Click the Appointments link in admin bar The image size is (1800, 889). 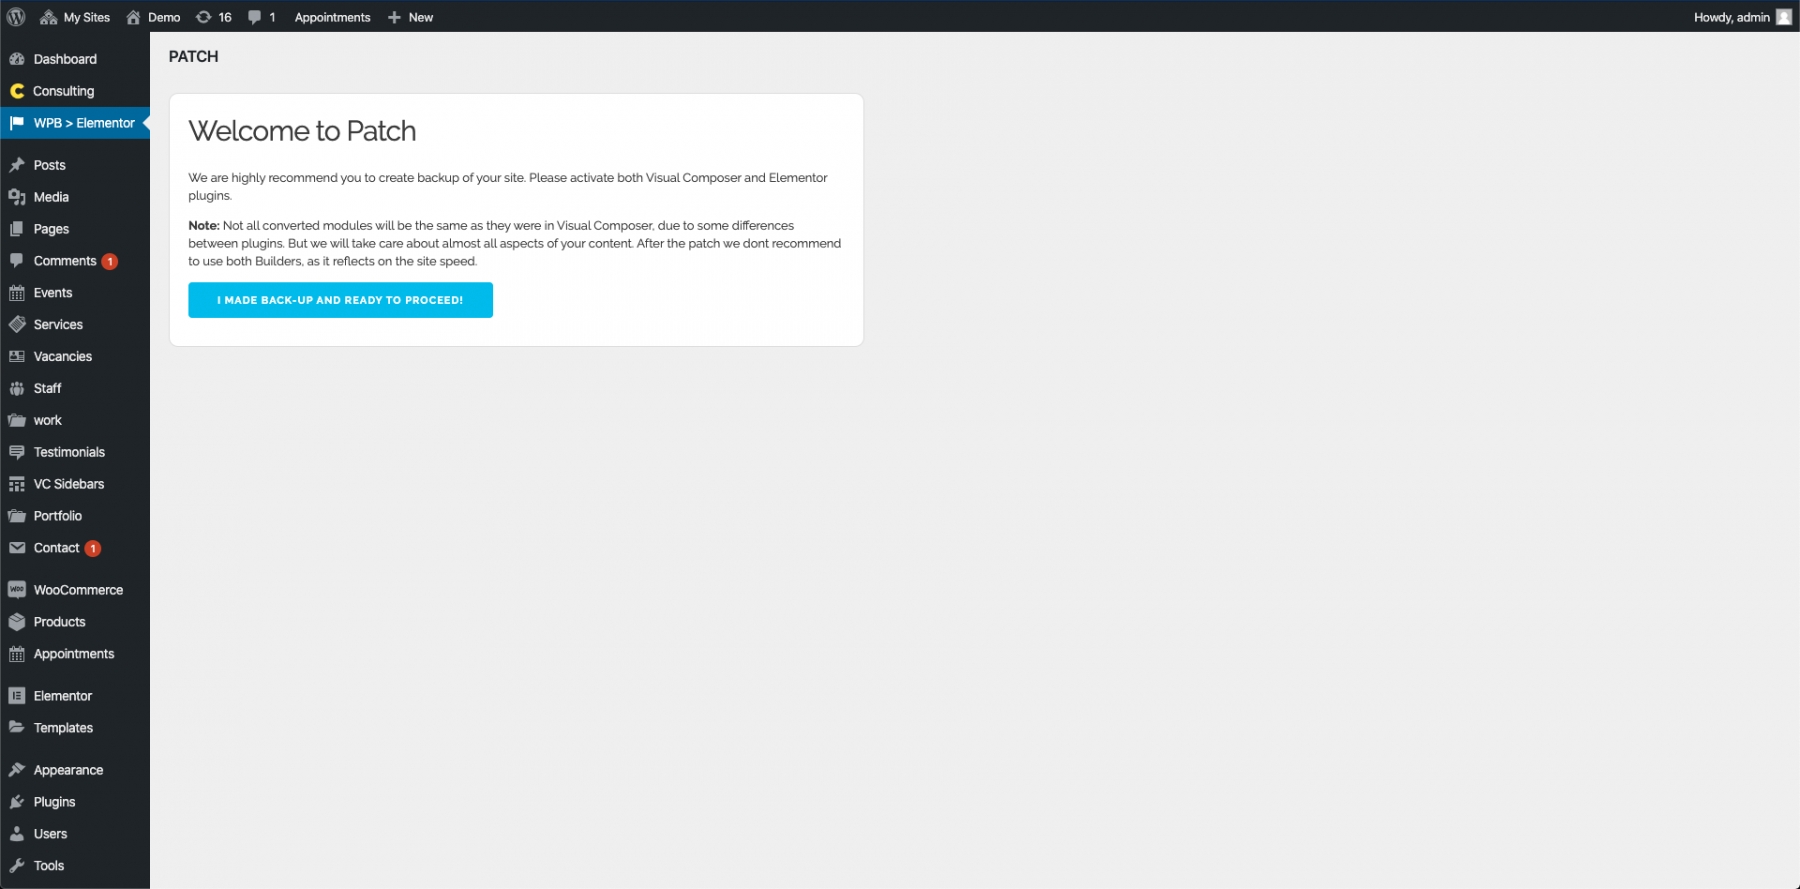[332, 17]
